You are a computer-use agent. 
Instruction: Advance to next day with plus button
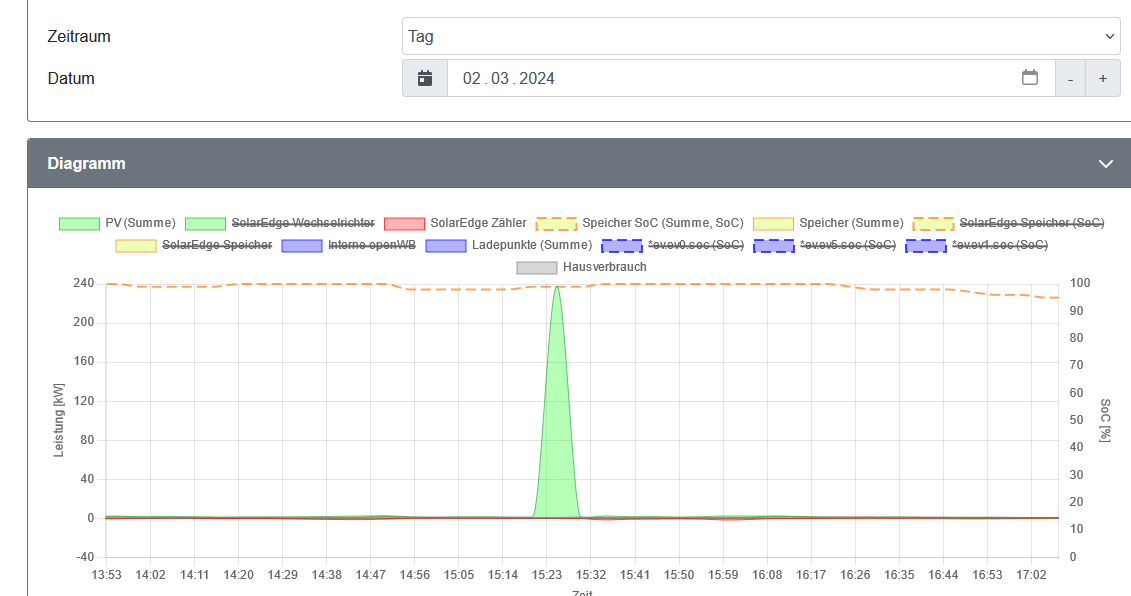pyautogui.click(x=1103, y=79)
